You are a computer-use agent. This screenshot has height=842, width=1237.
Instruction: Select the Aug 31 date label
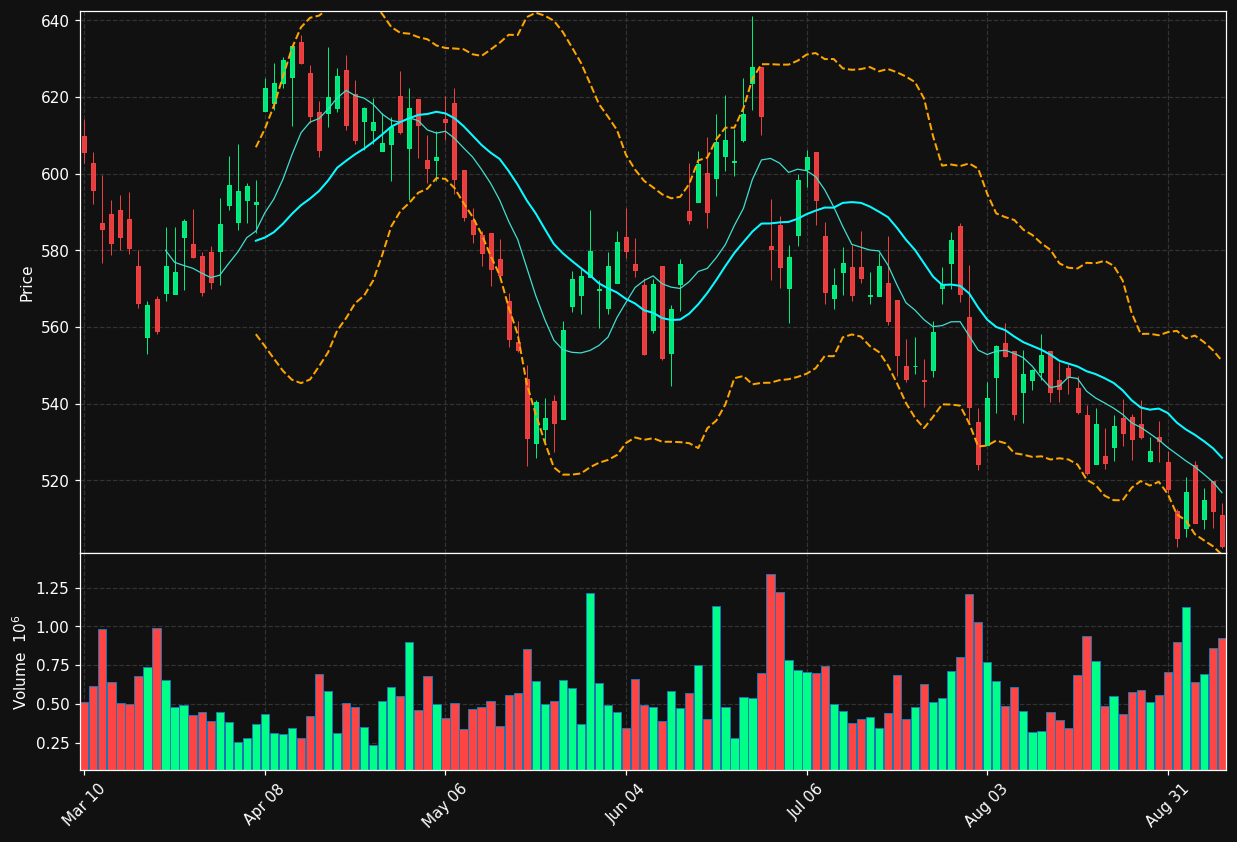pos(1167,804)
